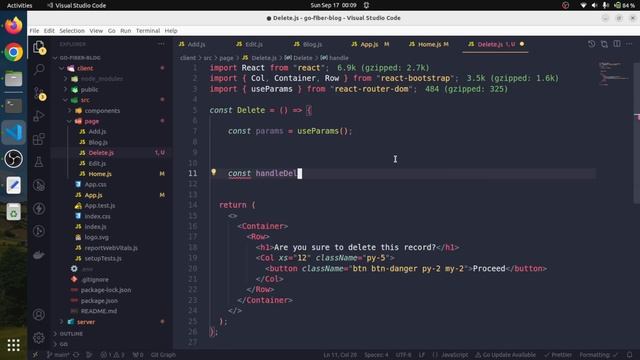Image resolution: width=640 pixels, height=360 pixels.
Task: Open Explorer panel More Actions ellipsis
Action: click(162, 44)
